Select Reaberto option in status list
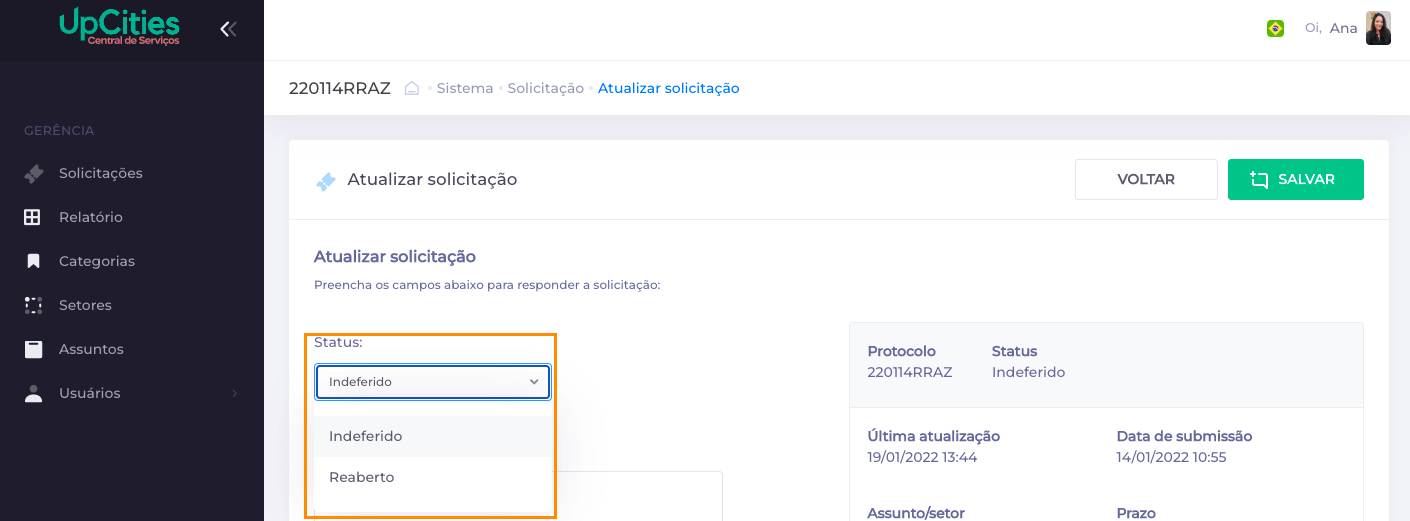Image resolution: width=1410 pixels, height=521 pixels. (x=432, y=477)
